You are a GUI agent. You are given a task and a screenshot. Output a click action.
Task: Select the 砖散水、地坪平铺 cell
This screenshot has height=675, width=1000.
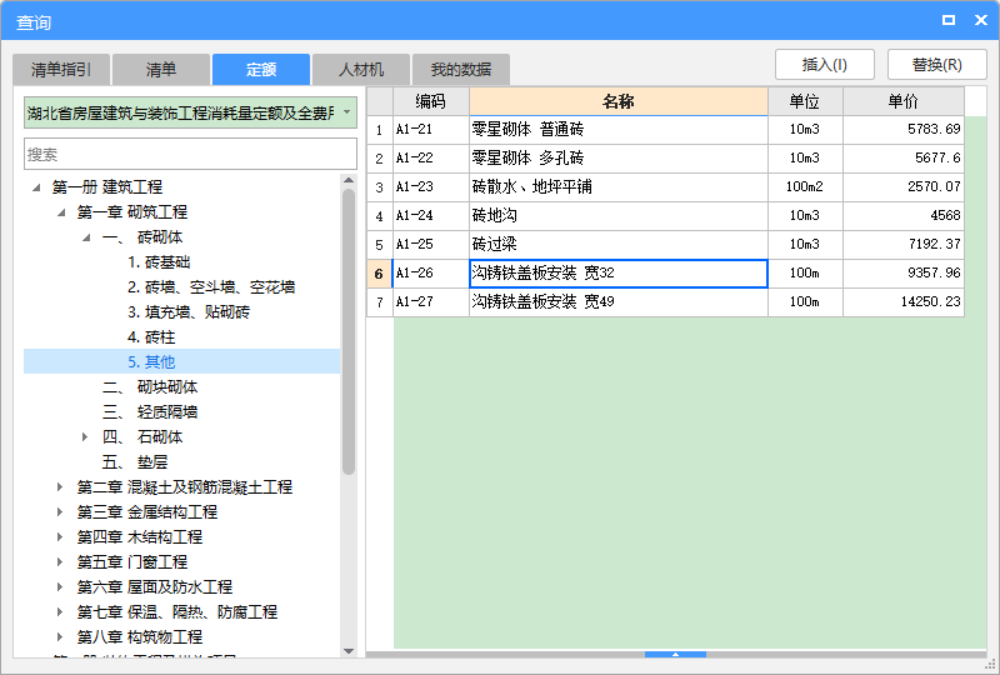tap(618, 187)
